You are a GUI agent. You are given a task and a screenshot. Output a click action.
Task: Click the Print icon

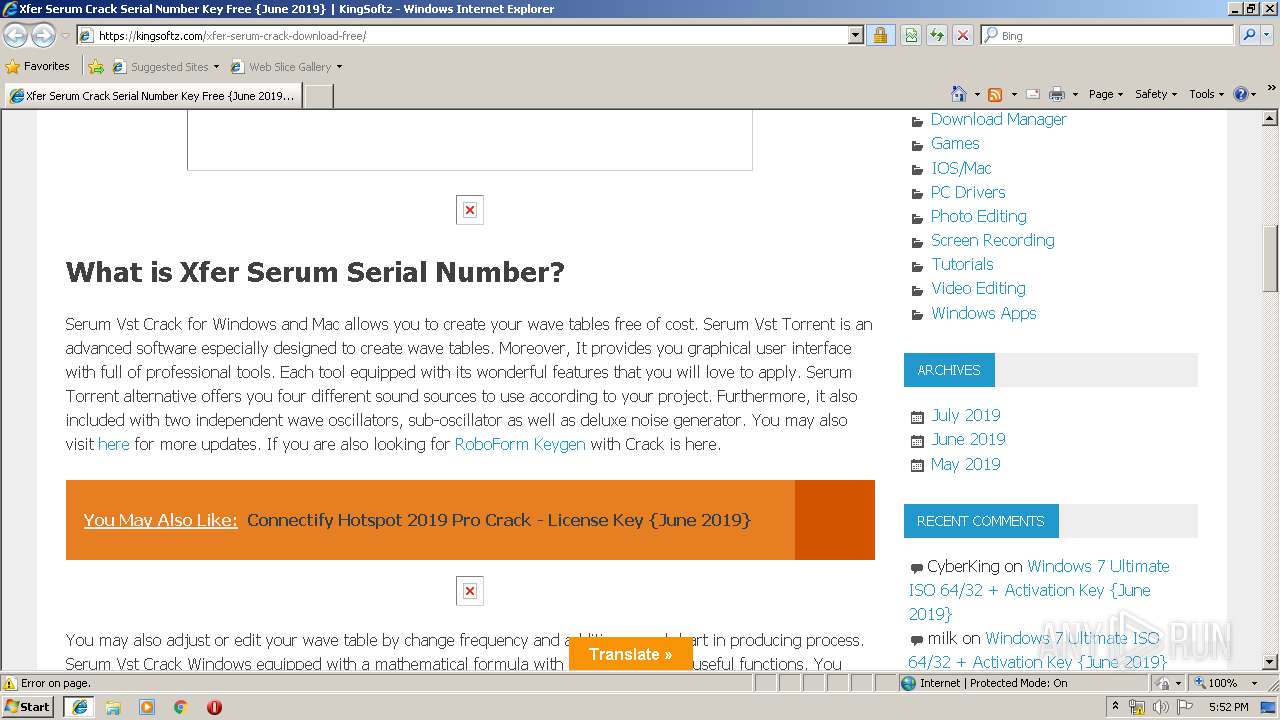coord(1057,94)
